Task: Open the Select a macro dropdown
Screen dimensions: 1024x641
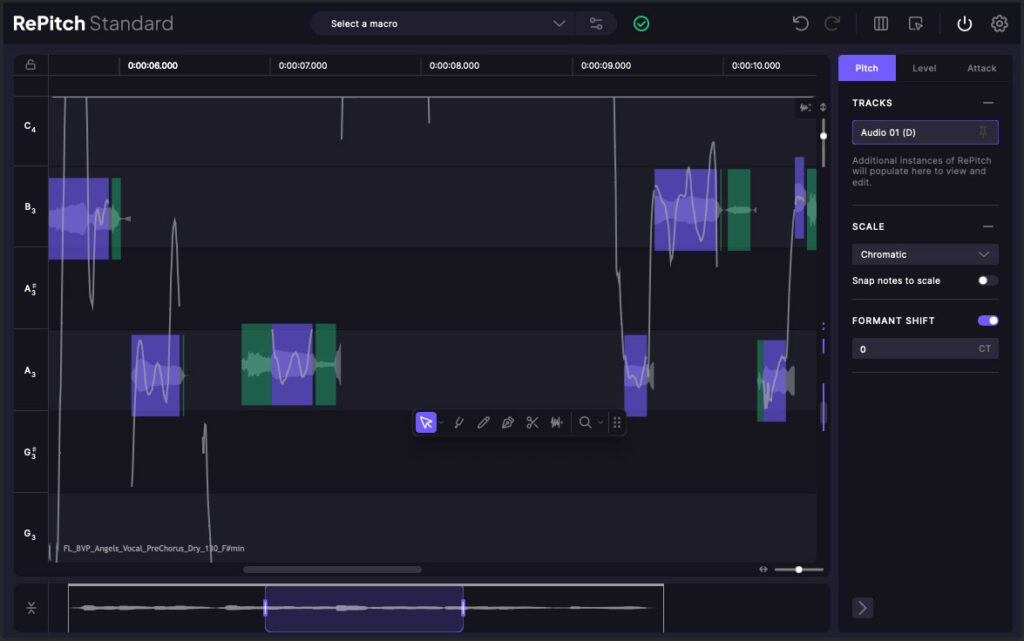Action: coord(447,24)
